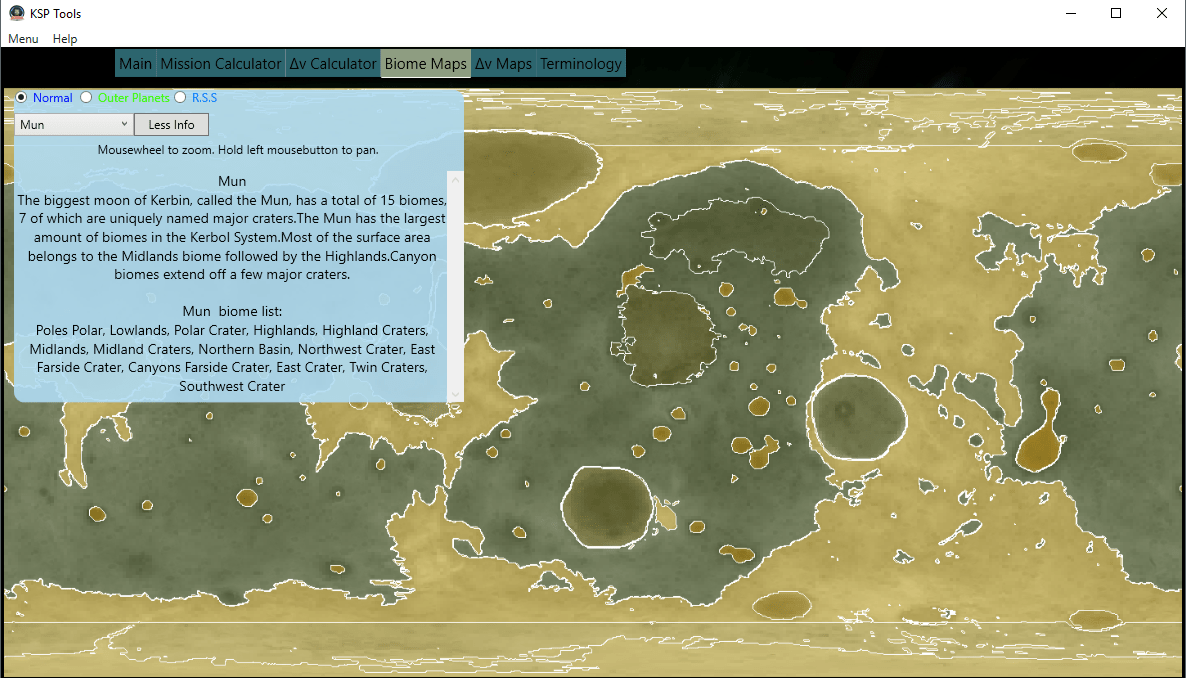Click the scroll down arrow on the info panel
1186x678 pixels.
[x=455, y=392]
